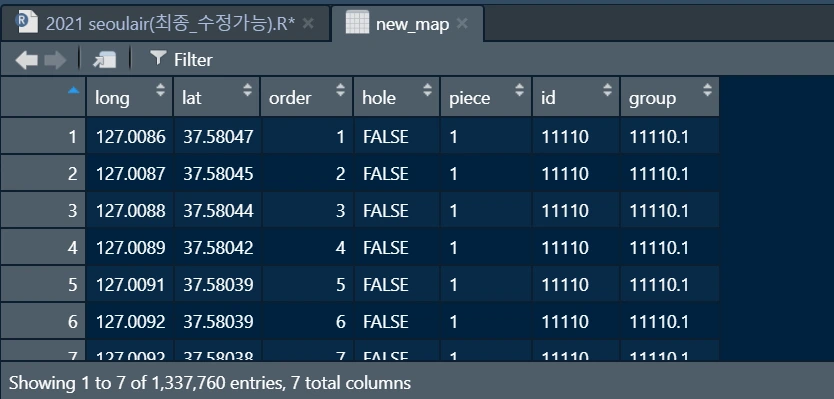Sort by the piece column arrows
Viewport: 834px width, 399px height.
pyautogui.click(x=520, y=90)
